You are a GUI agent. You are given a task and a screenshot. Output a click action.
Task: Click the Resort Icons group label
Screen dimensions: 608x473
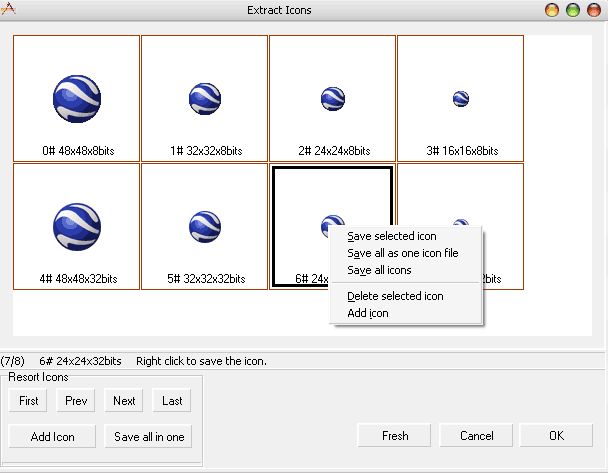click(x=38, y=377)
